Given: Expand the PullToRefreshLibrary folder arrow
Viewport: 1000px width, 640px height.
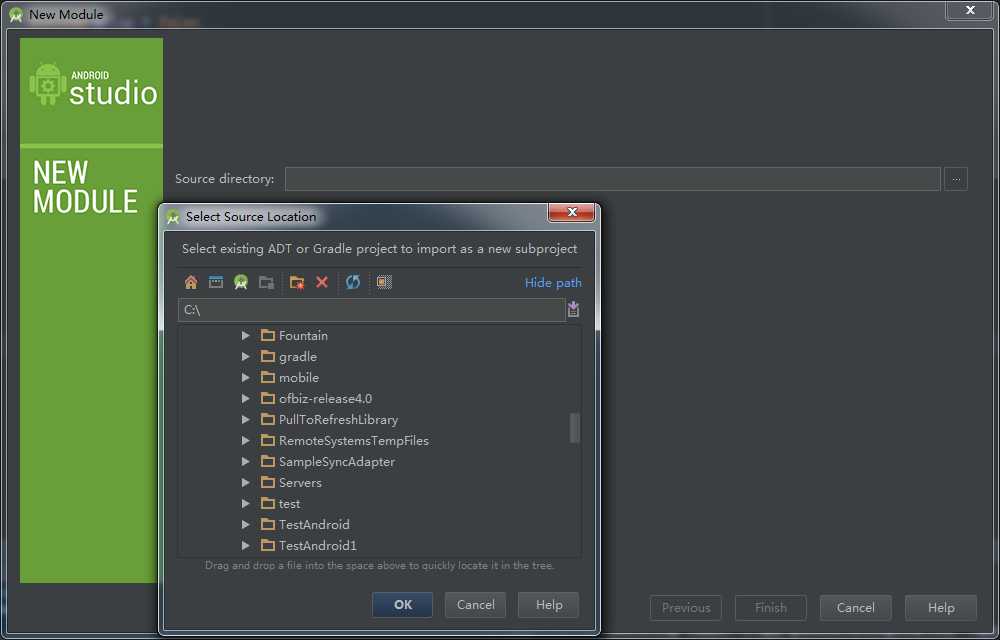Looking at the screenshot, I should pyautogui.click(x=246, y=419).
